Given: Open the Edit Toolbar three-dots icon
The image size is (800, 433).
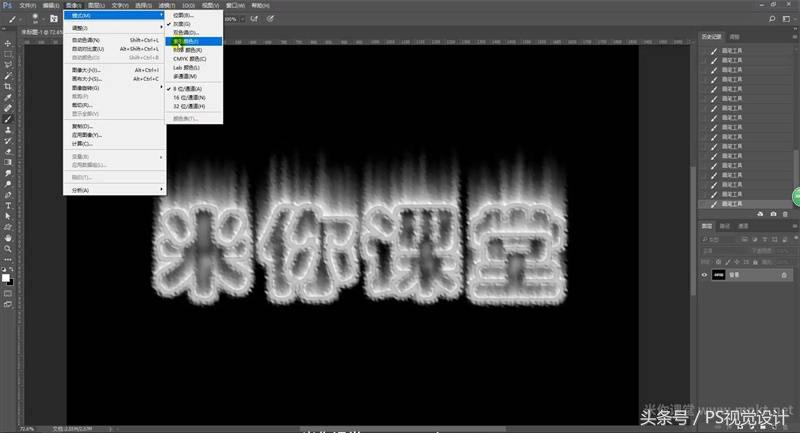Looking at the screenshot, I should (8, 260).
